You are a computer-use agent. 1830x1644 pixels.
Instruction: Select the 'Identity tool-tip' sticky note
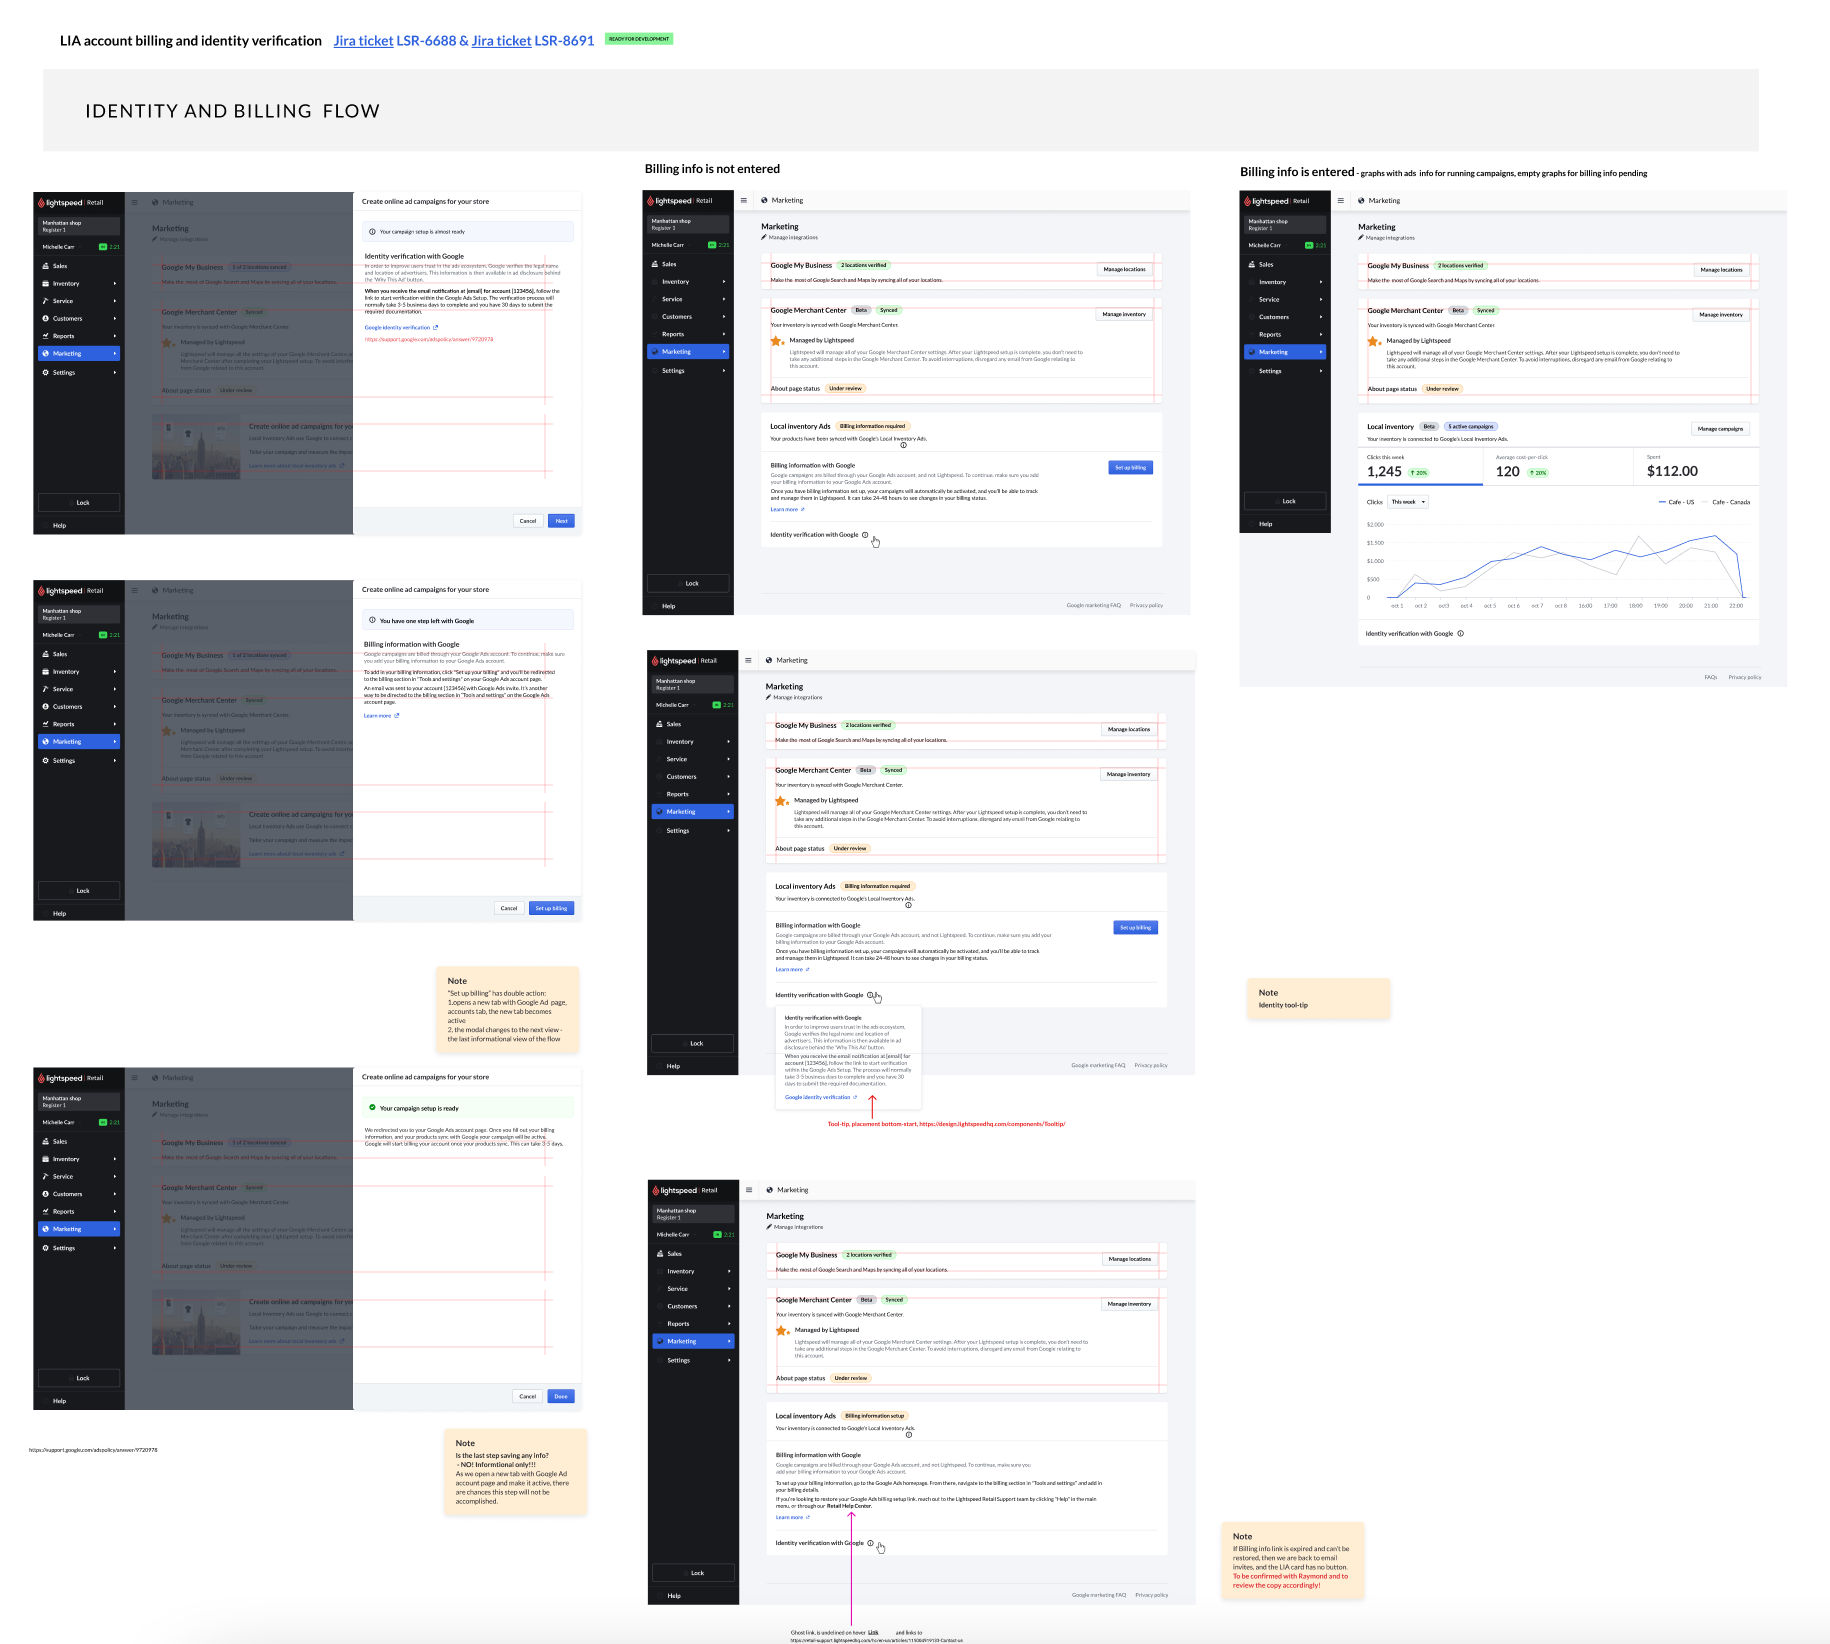(1318, 999)
